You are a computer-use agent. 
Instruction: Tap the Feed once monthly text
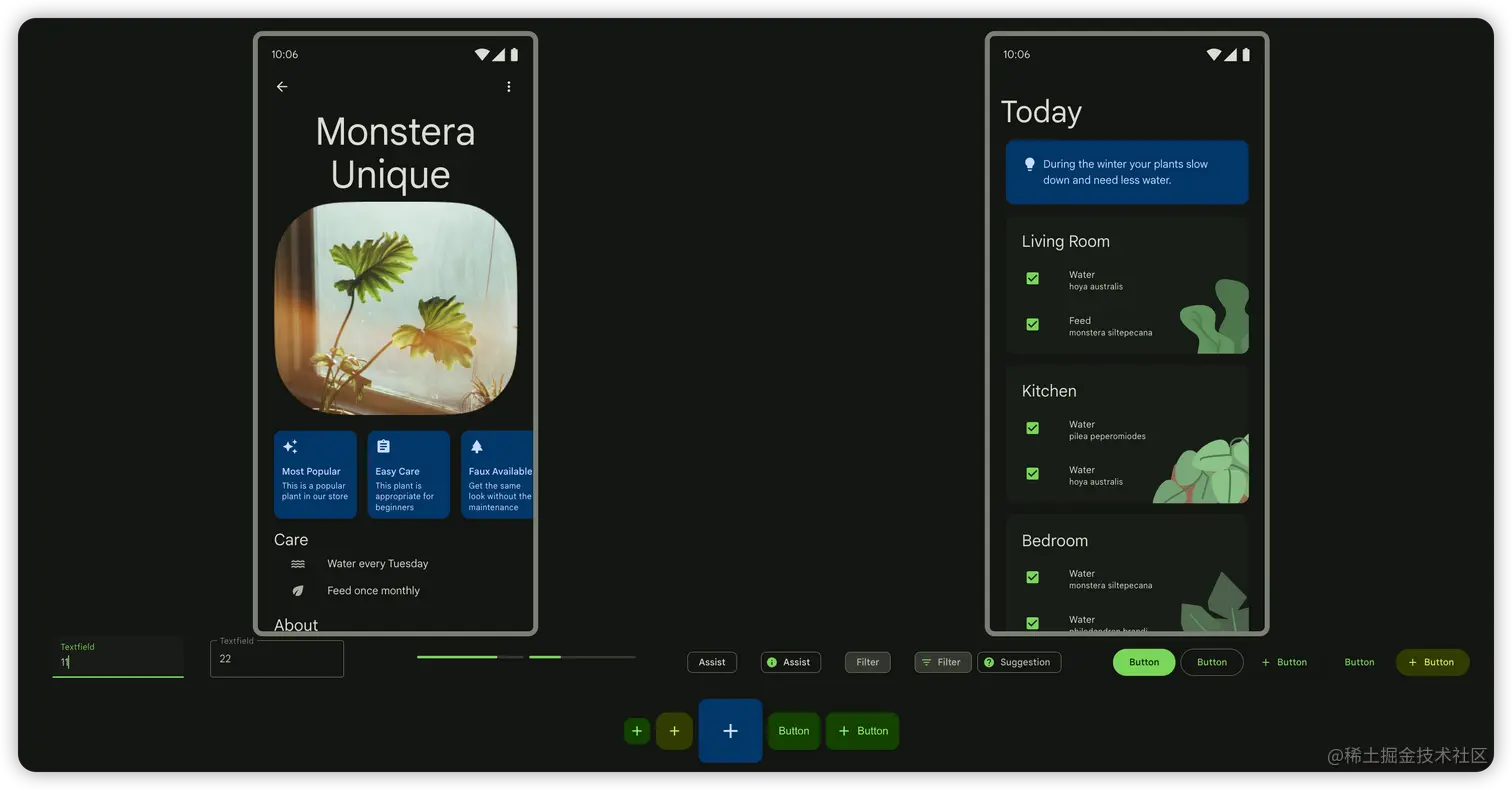373,591
